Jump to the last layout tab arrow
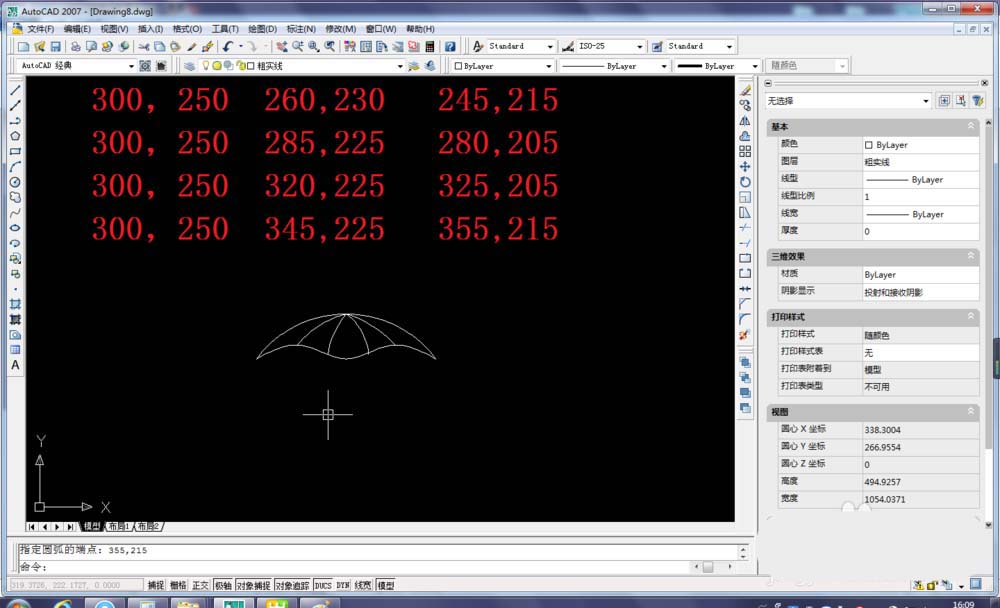1000x608 pixels. [70, 526]
